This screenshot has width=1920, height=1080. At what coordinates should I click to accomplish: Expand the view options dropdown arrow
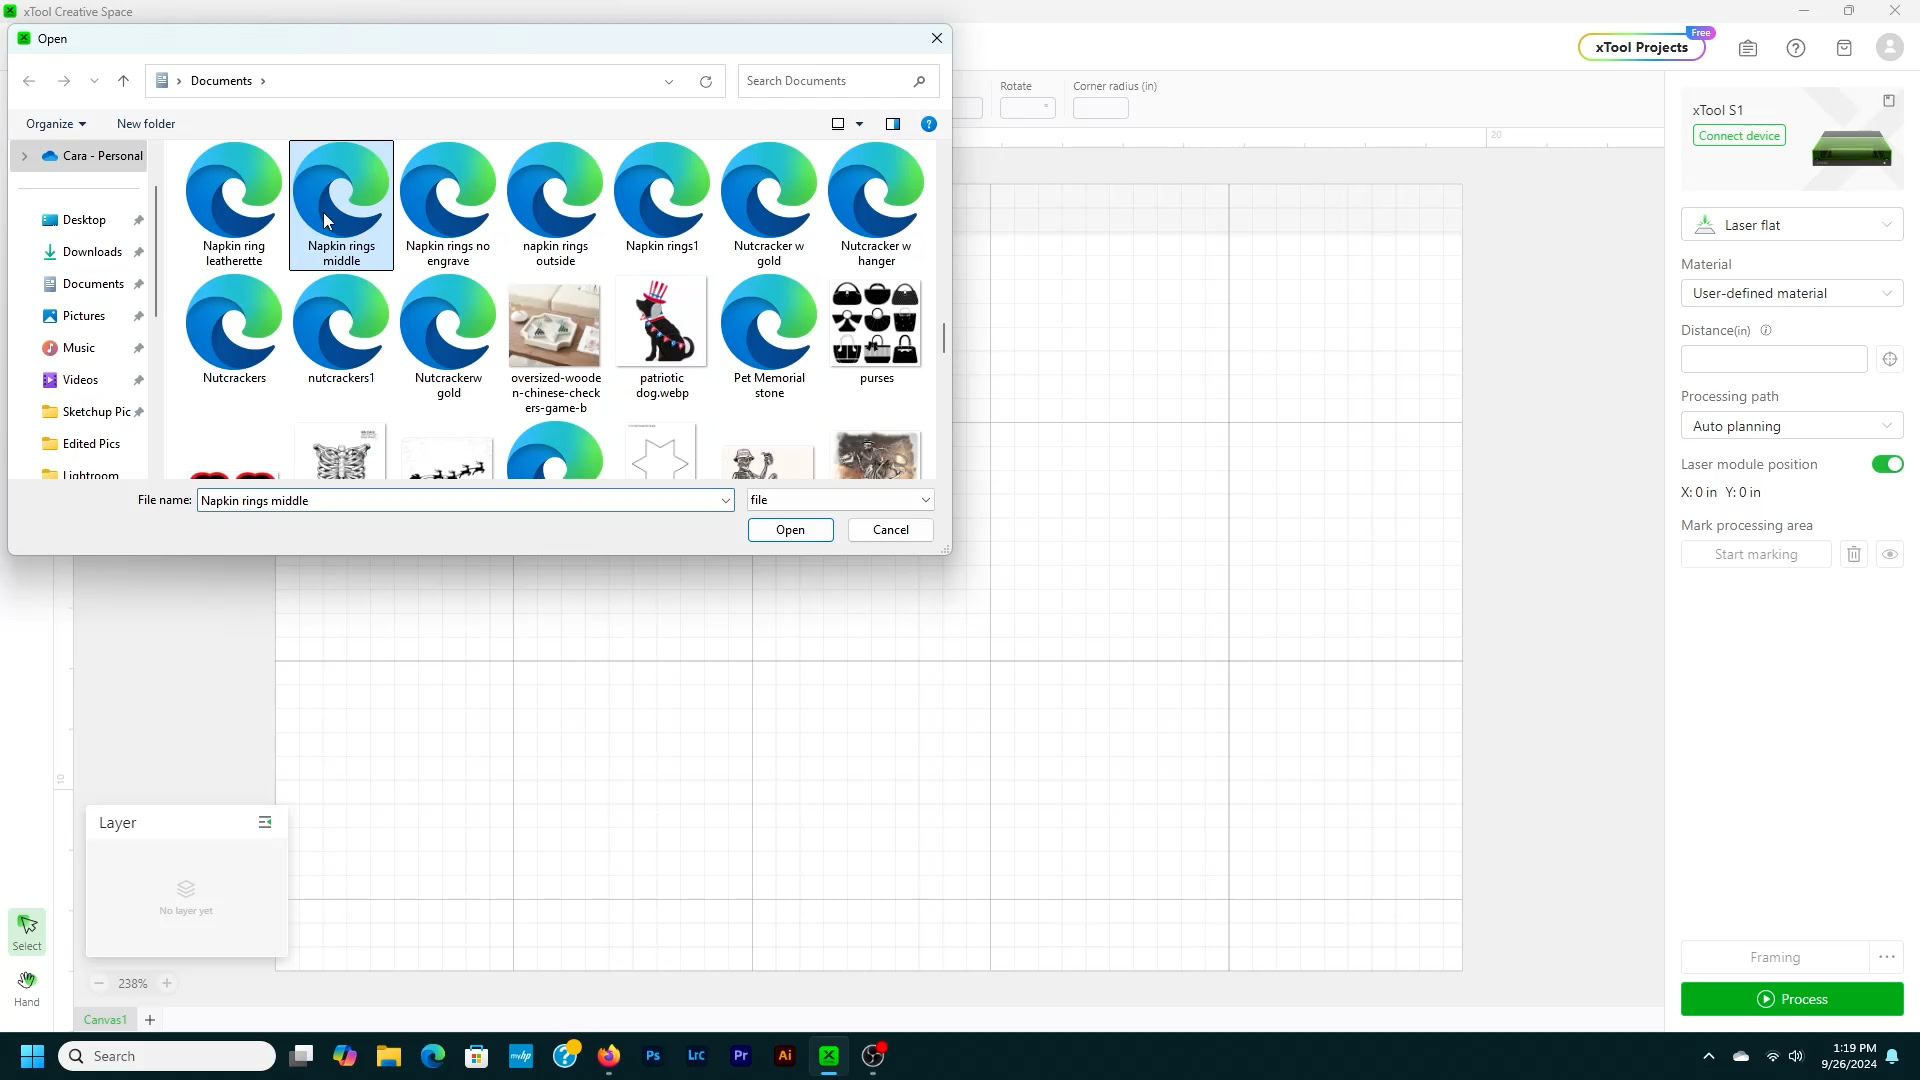(x=859, y=124)
